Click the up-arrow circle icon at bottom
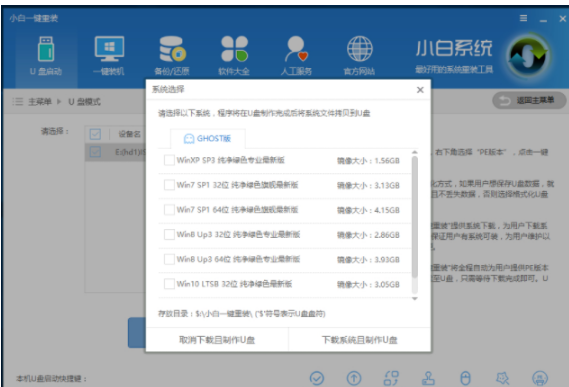 [x=354, y=378]
